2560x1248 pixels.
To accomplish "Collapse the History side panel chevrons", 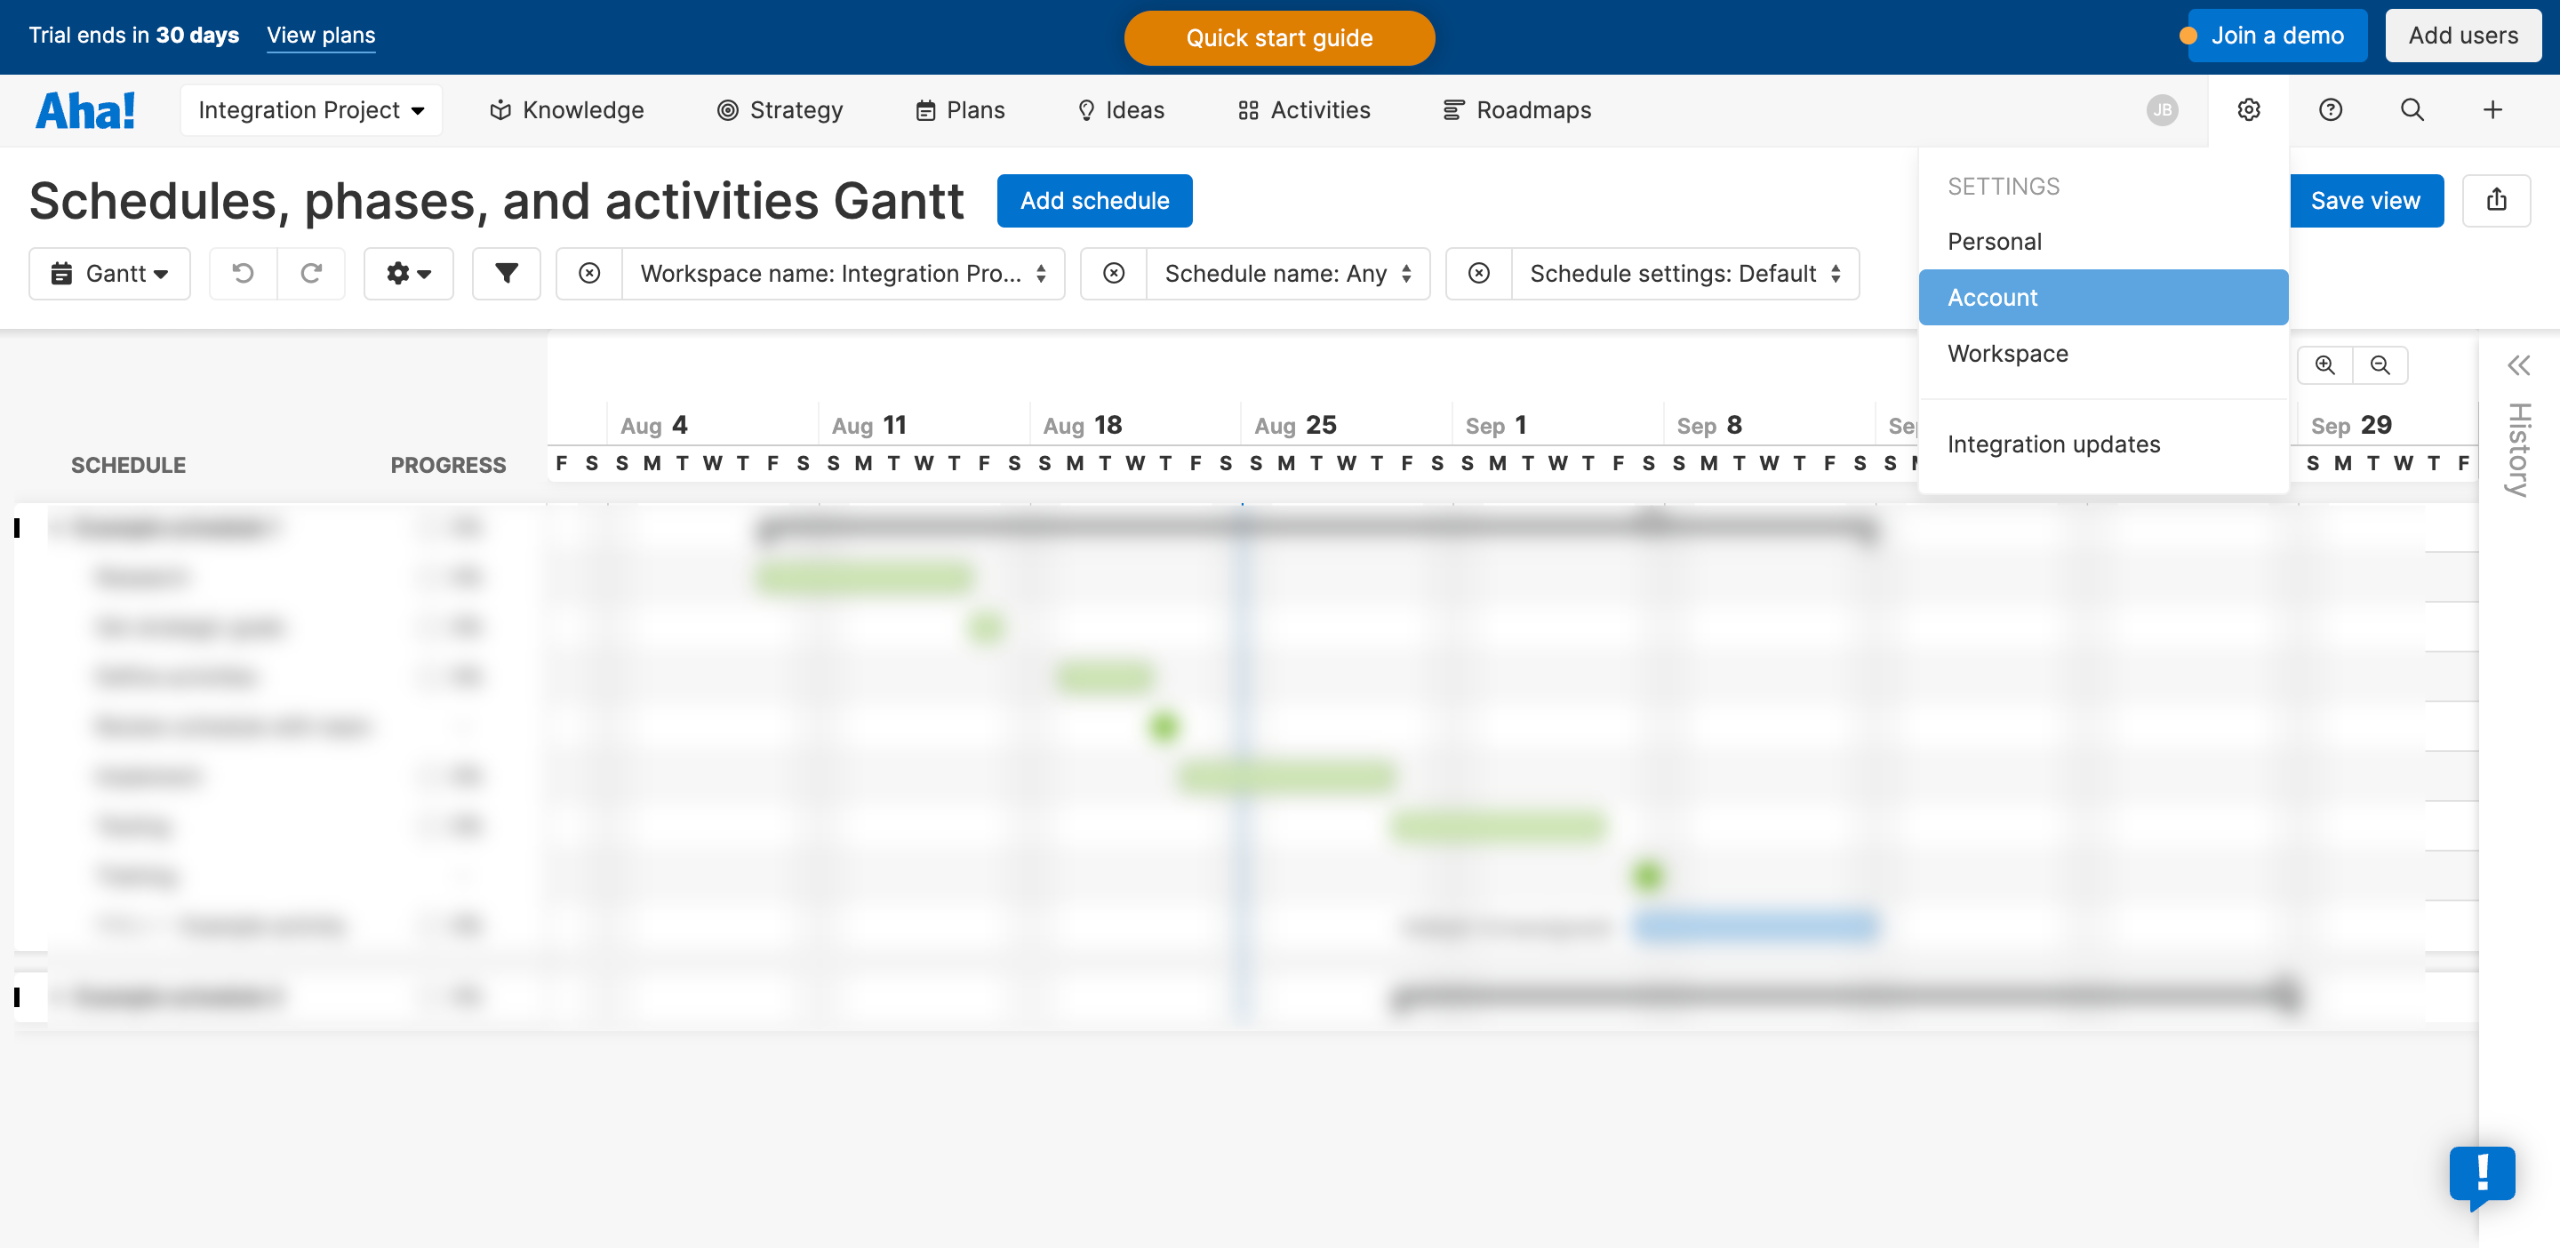I will pyautogui.click(x=2518, y=365).
